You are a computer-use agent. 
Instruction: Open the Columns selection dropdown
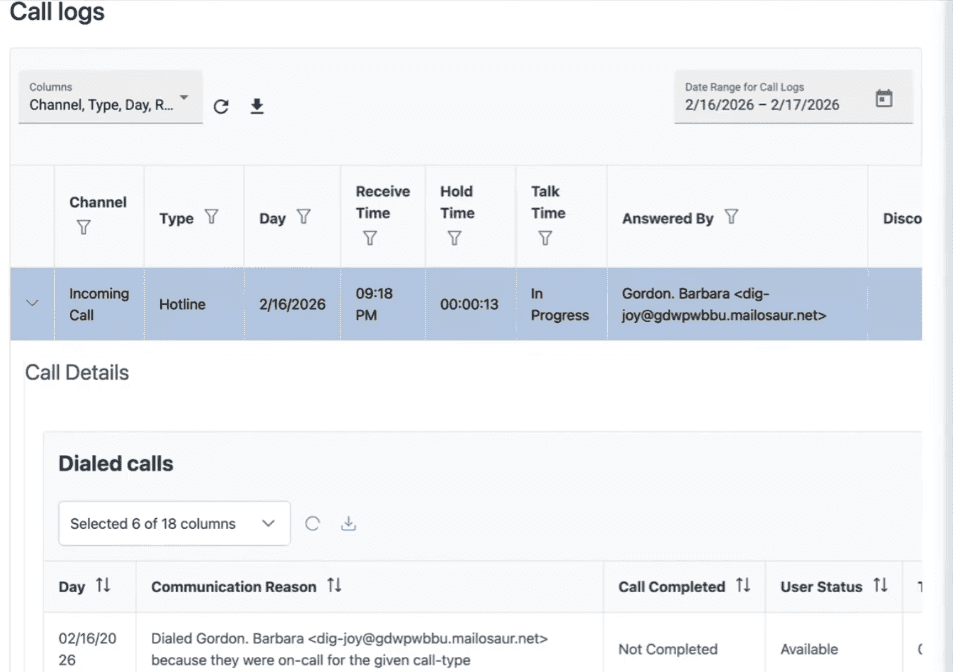point(110,98)
